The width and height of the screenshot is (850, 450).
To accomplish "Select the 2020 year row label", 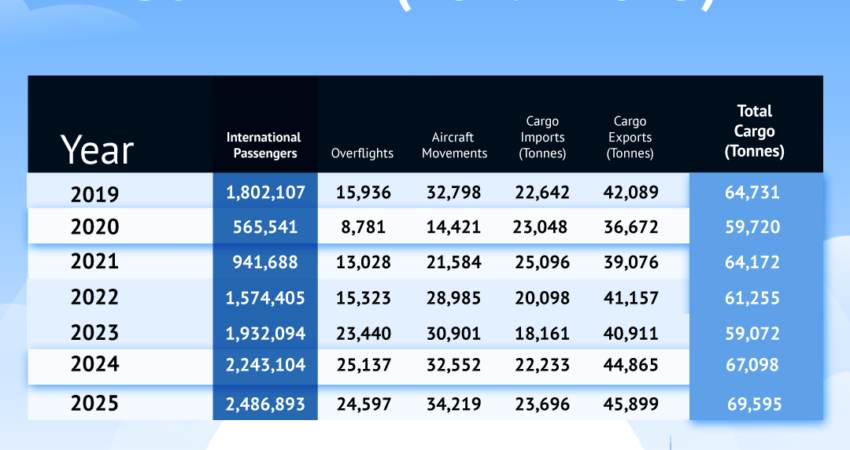I will [x=94, y=227].
